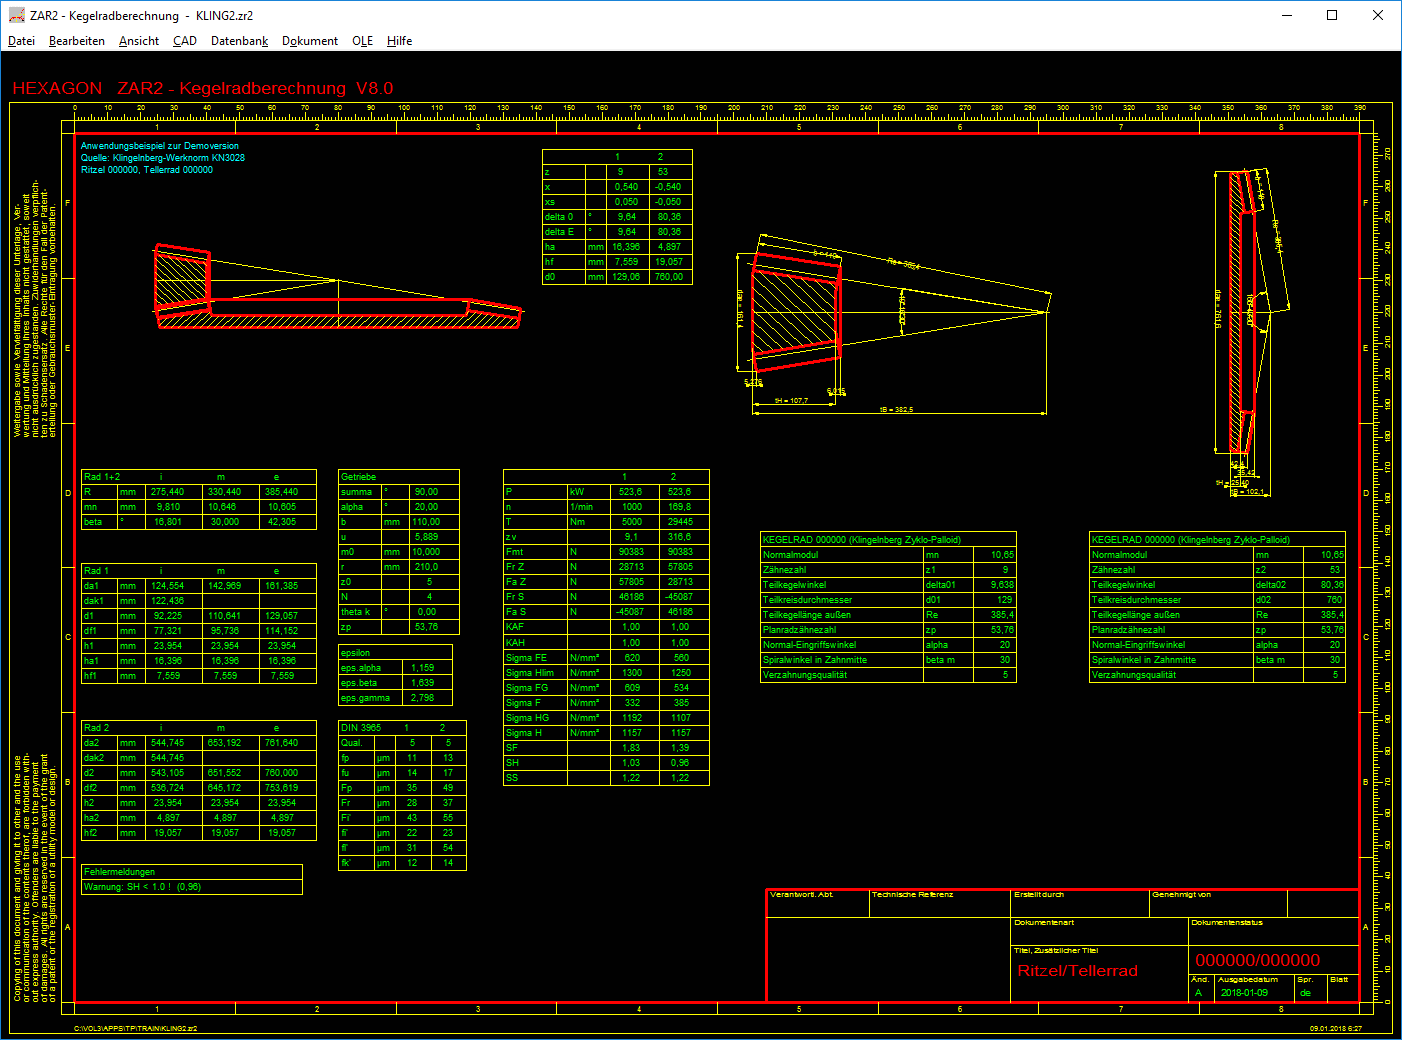Click the ZAR2 application icon in title bar
The width and height of the screenshot is (1402, 1040).
(16, 15)
